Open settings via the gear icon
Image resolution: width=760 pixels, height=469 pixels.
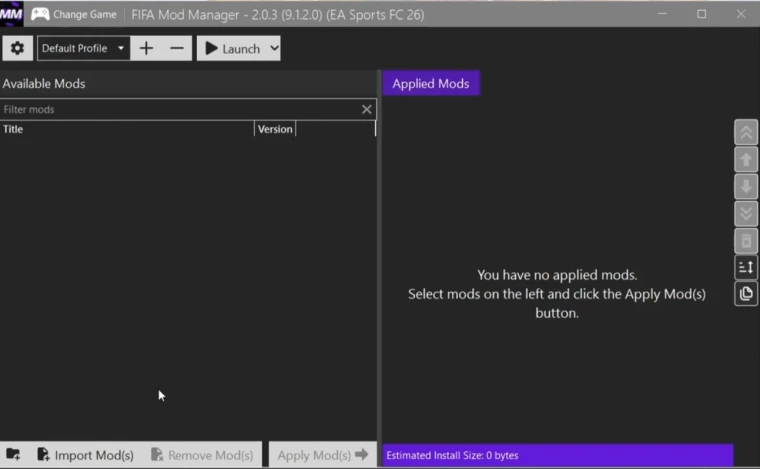point(17,48)
